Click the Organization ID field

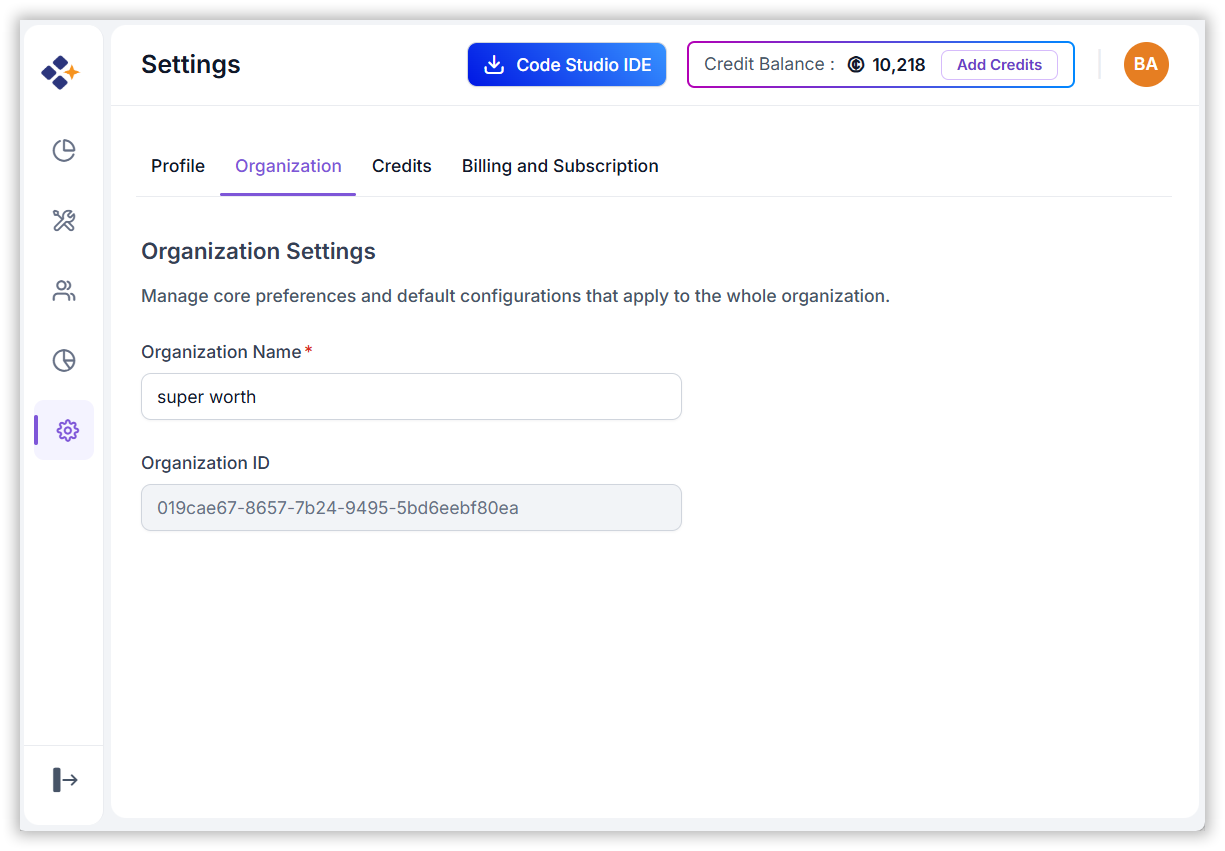pyautogui.click(x=411, y=508)
